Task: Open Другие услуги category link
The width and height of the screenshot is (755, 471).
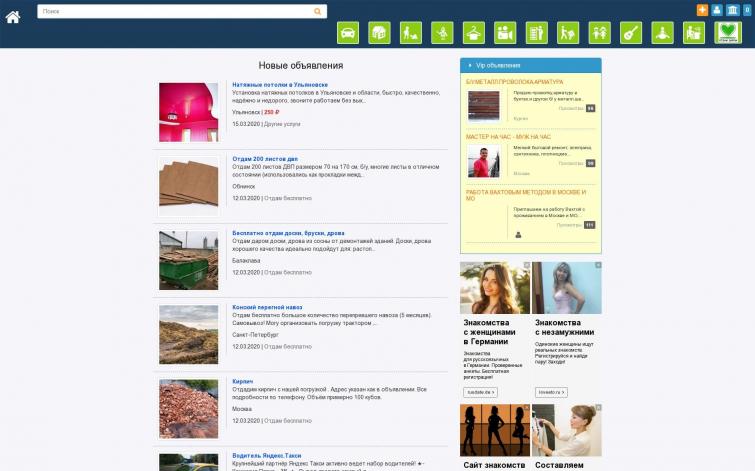Action: (x=282, y=124)
